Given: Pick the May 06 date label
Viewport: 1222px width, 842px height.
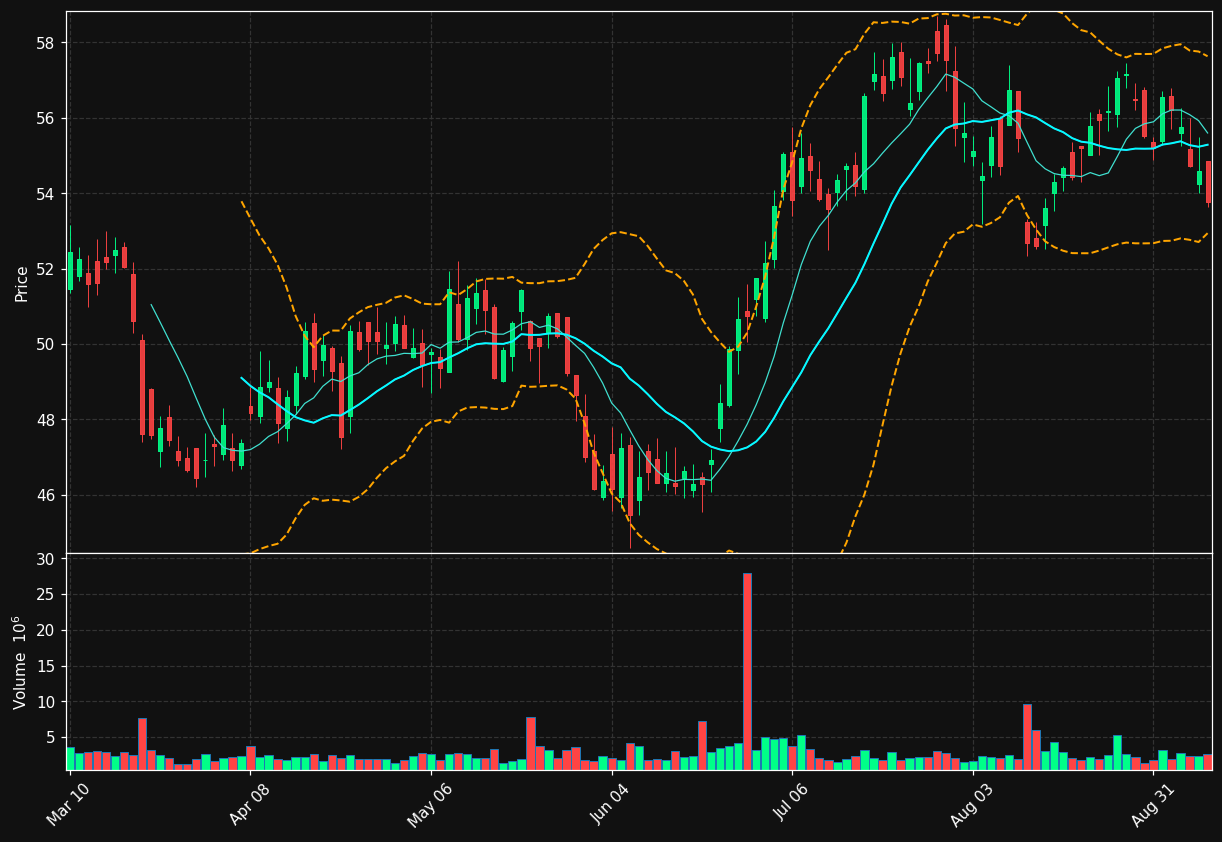Looking at the screenshot, I should 429,805.
